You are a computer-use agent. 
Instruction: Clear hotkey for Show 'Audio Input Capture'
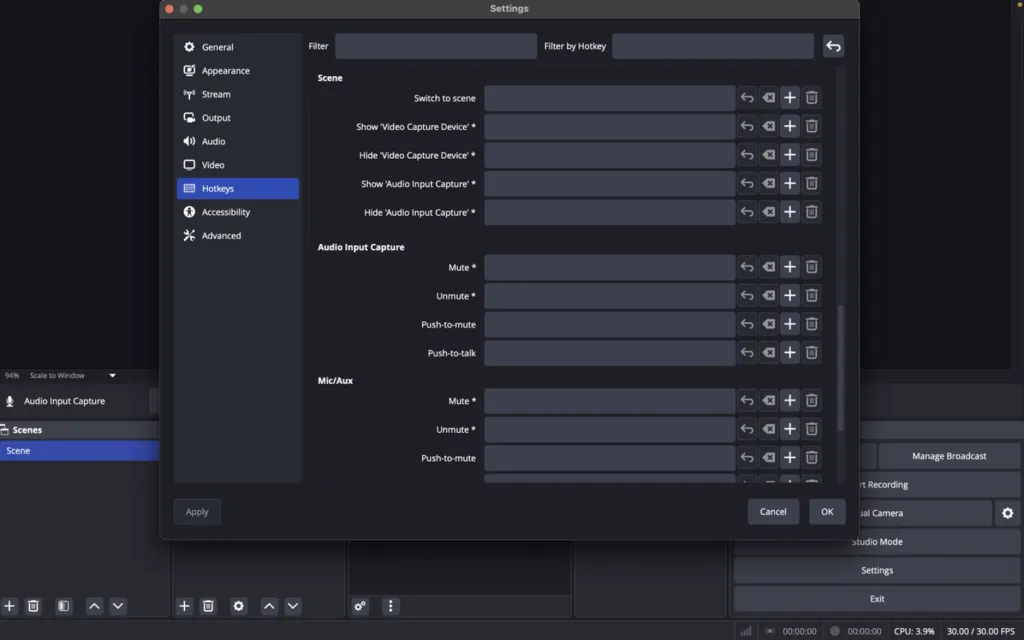pos(769,184)
